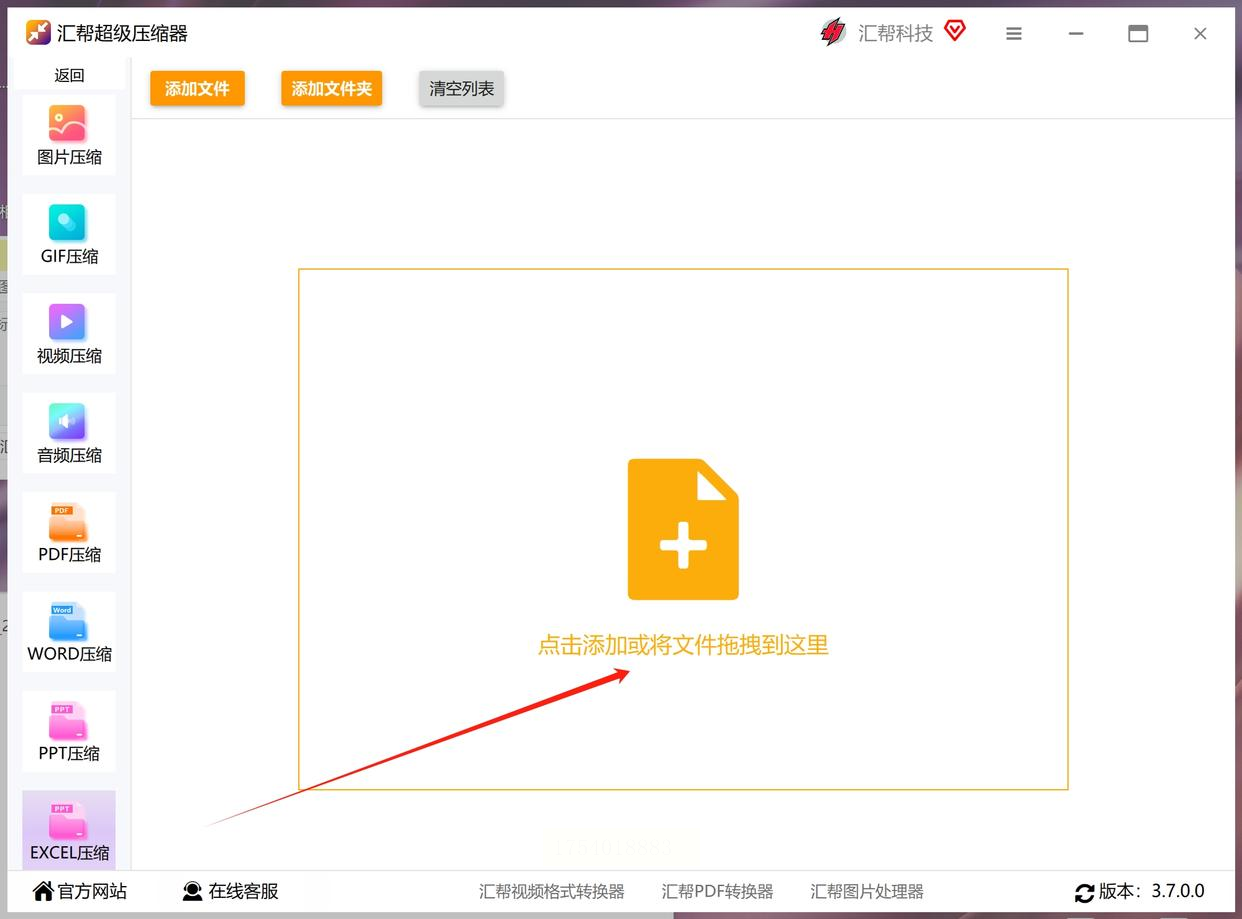
Task: Click the 汇帮超级压缩器 app logo
Action: [x=38, y=33]
